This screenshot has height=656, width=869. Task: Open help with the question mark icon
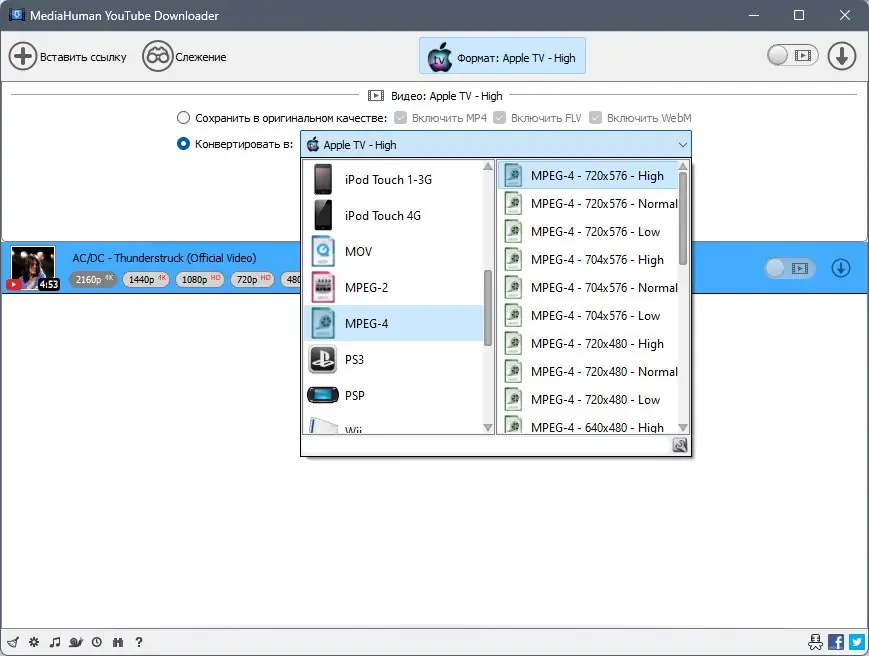(139, 642)
